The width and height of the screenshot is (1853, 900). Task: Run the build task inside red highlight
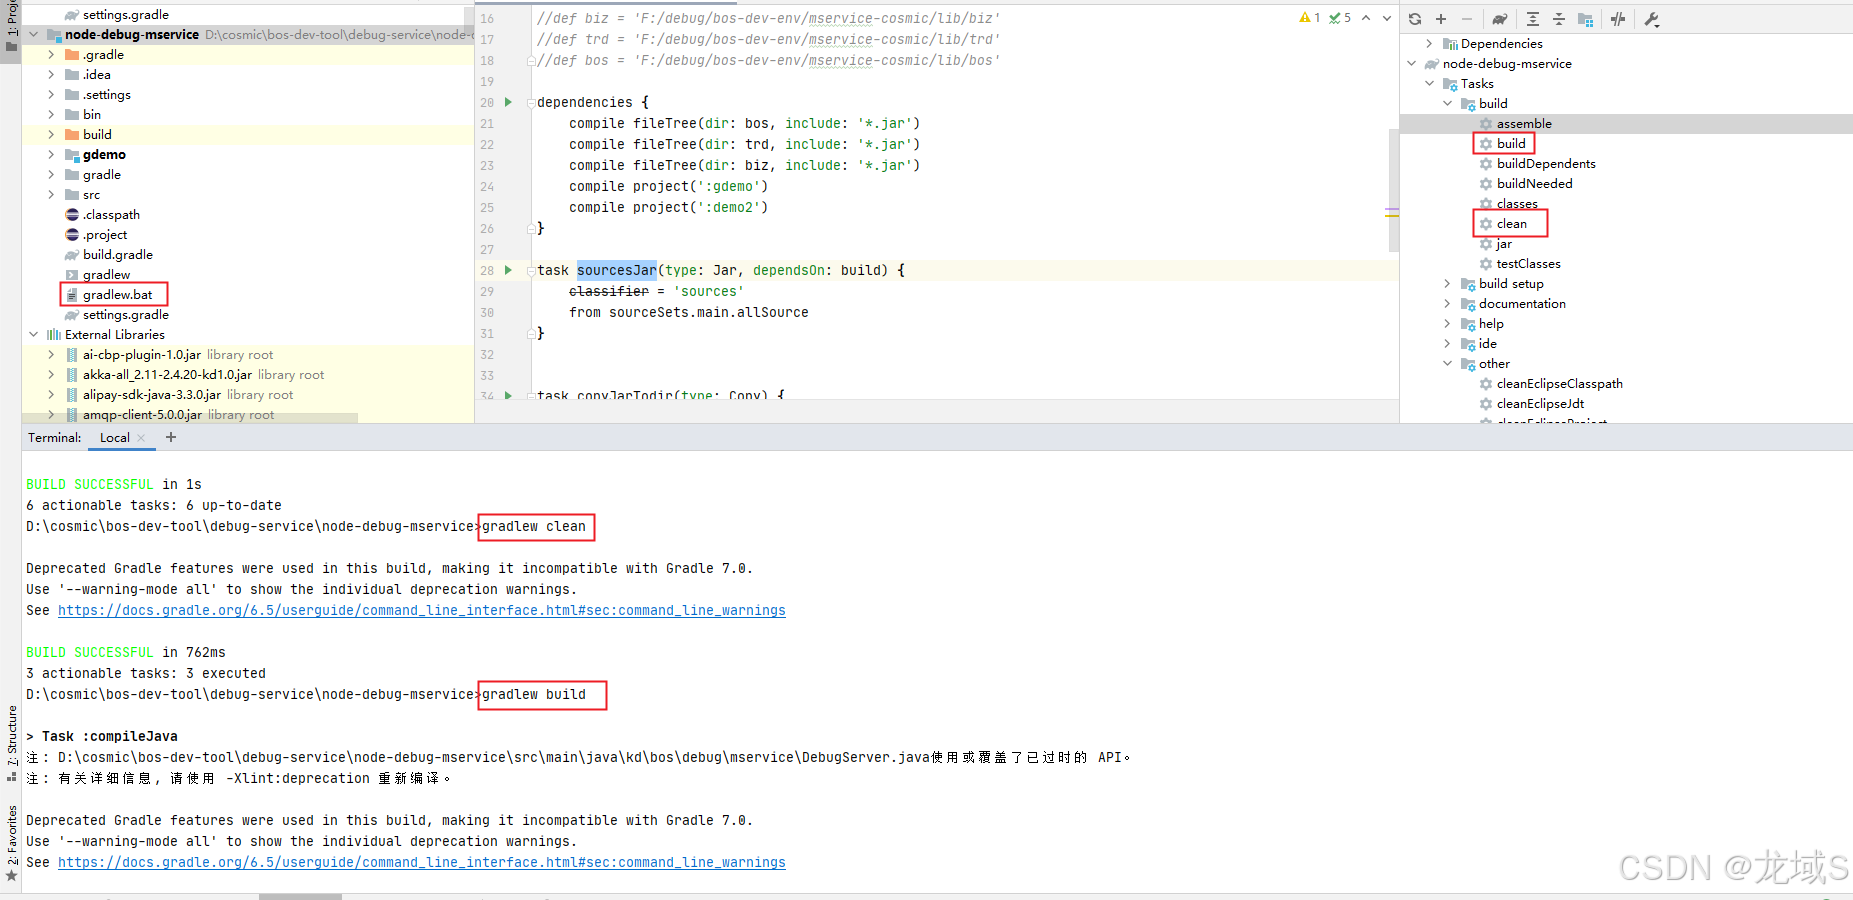pos(1510,143)
